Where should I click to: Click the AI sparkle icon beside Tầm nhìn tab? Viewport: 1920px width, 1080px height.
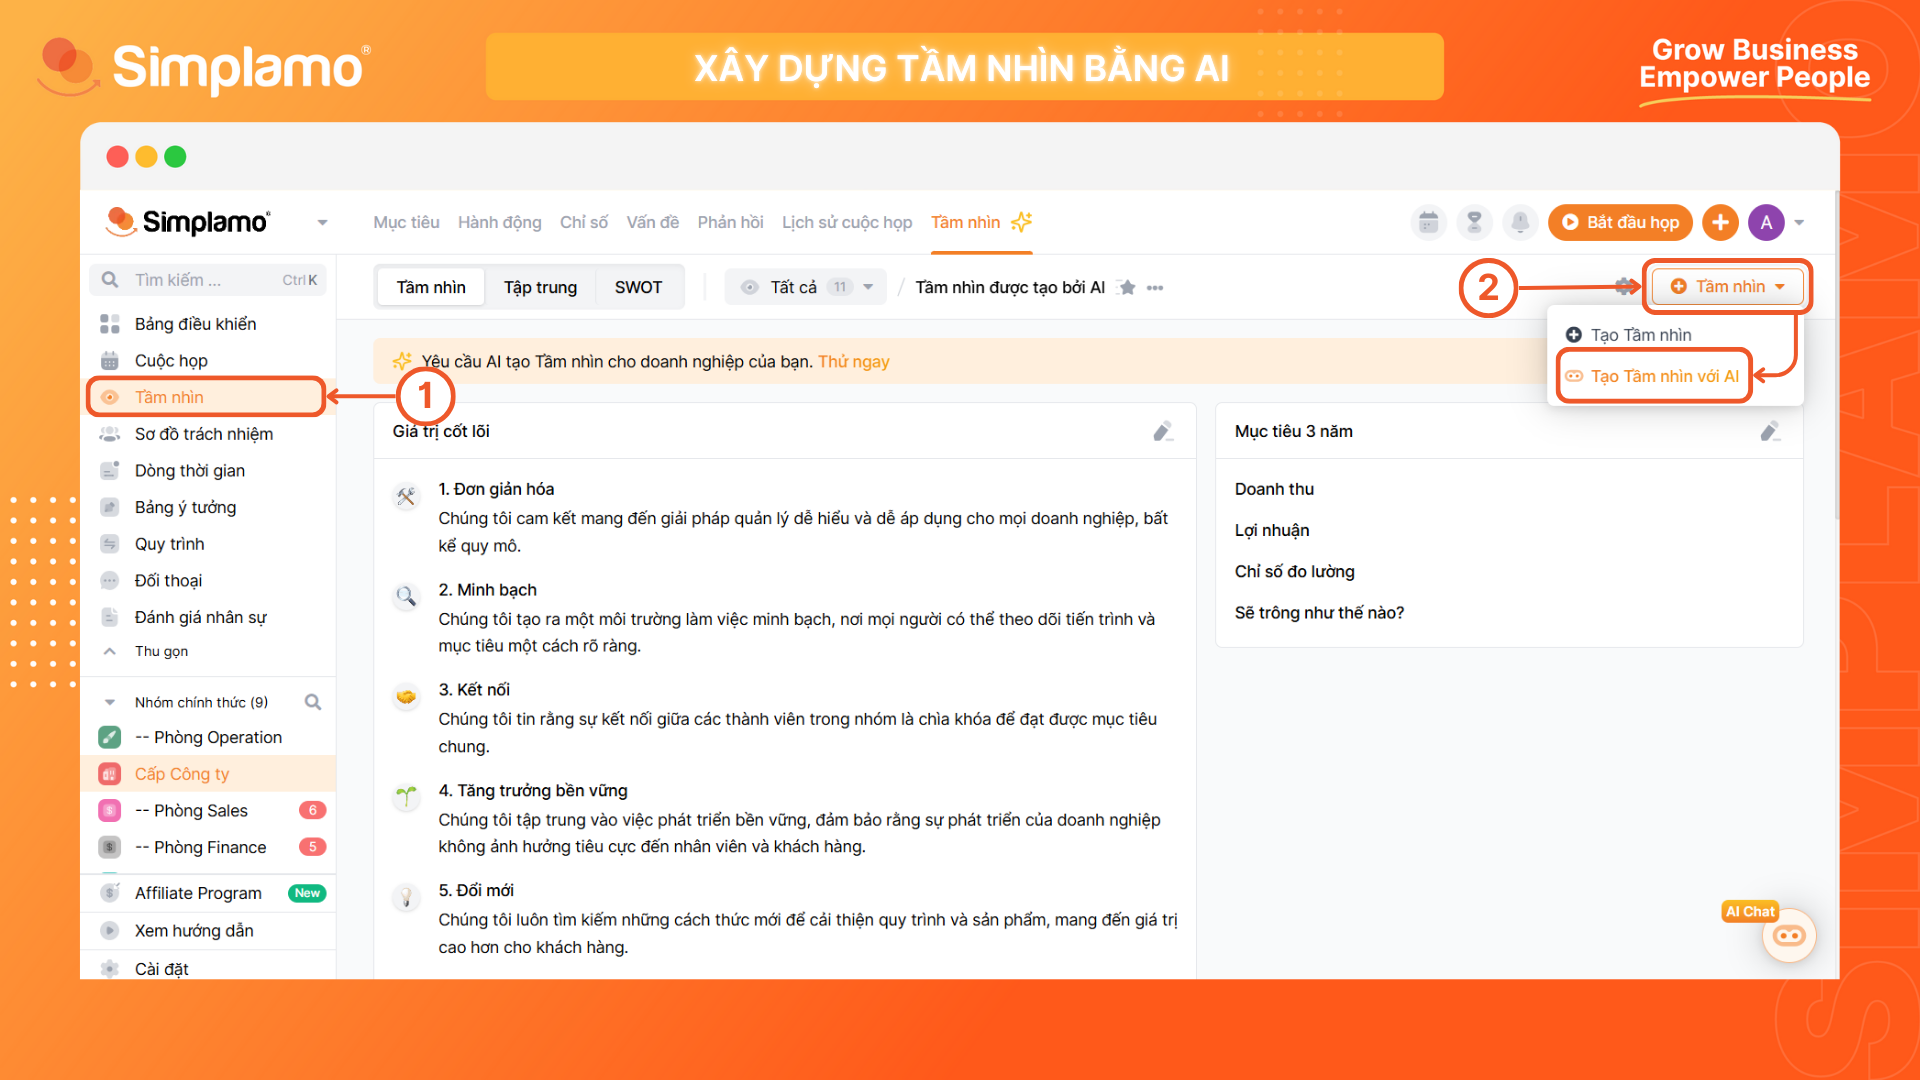pos(1021,222)
